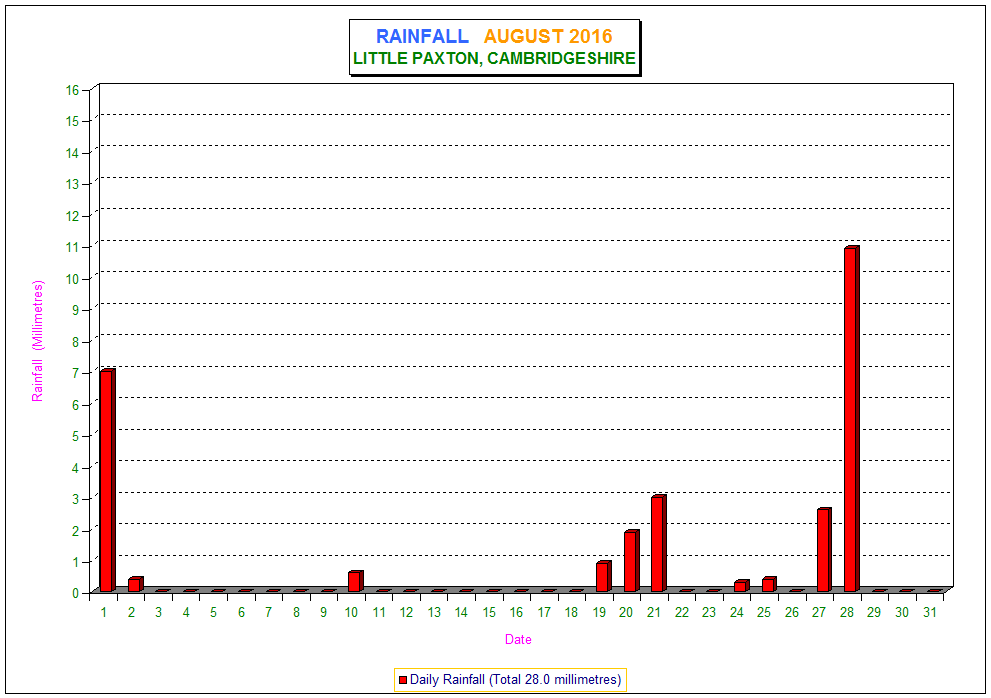Click the x-axis date label 21
This screenshot has width=991, height=698.
point(654,612)
